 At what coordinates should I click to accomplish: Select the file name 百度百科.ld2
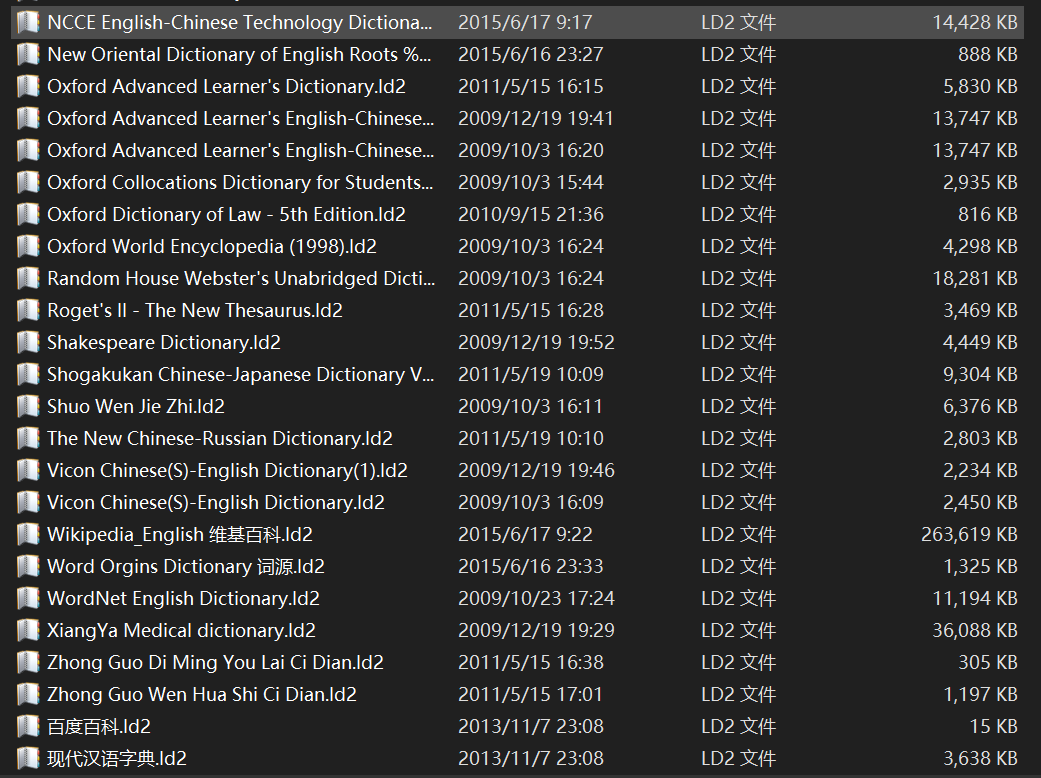99,726
